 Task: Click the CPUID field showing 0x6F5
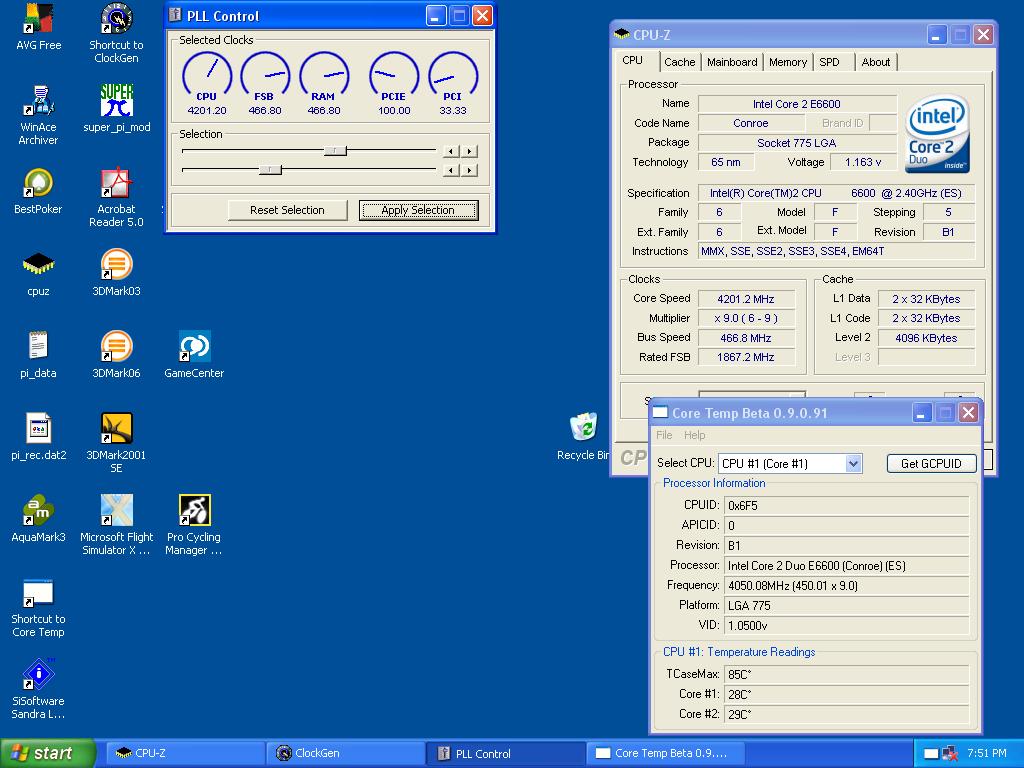point(846,505)
